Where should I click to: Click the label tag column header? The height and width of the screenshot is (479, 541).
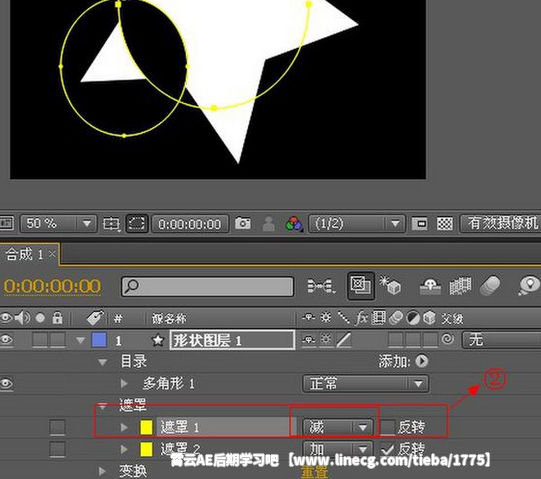[x=96, y=317]
